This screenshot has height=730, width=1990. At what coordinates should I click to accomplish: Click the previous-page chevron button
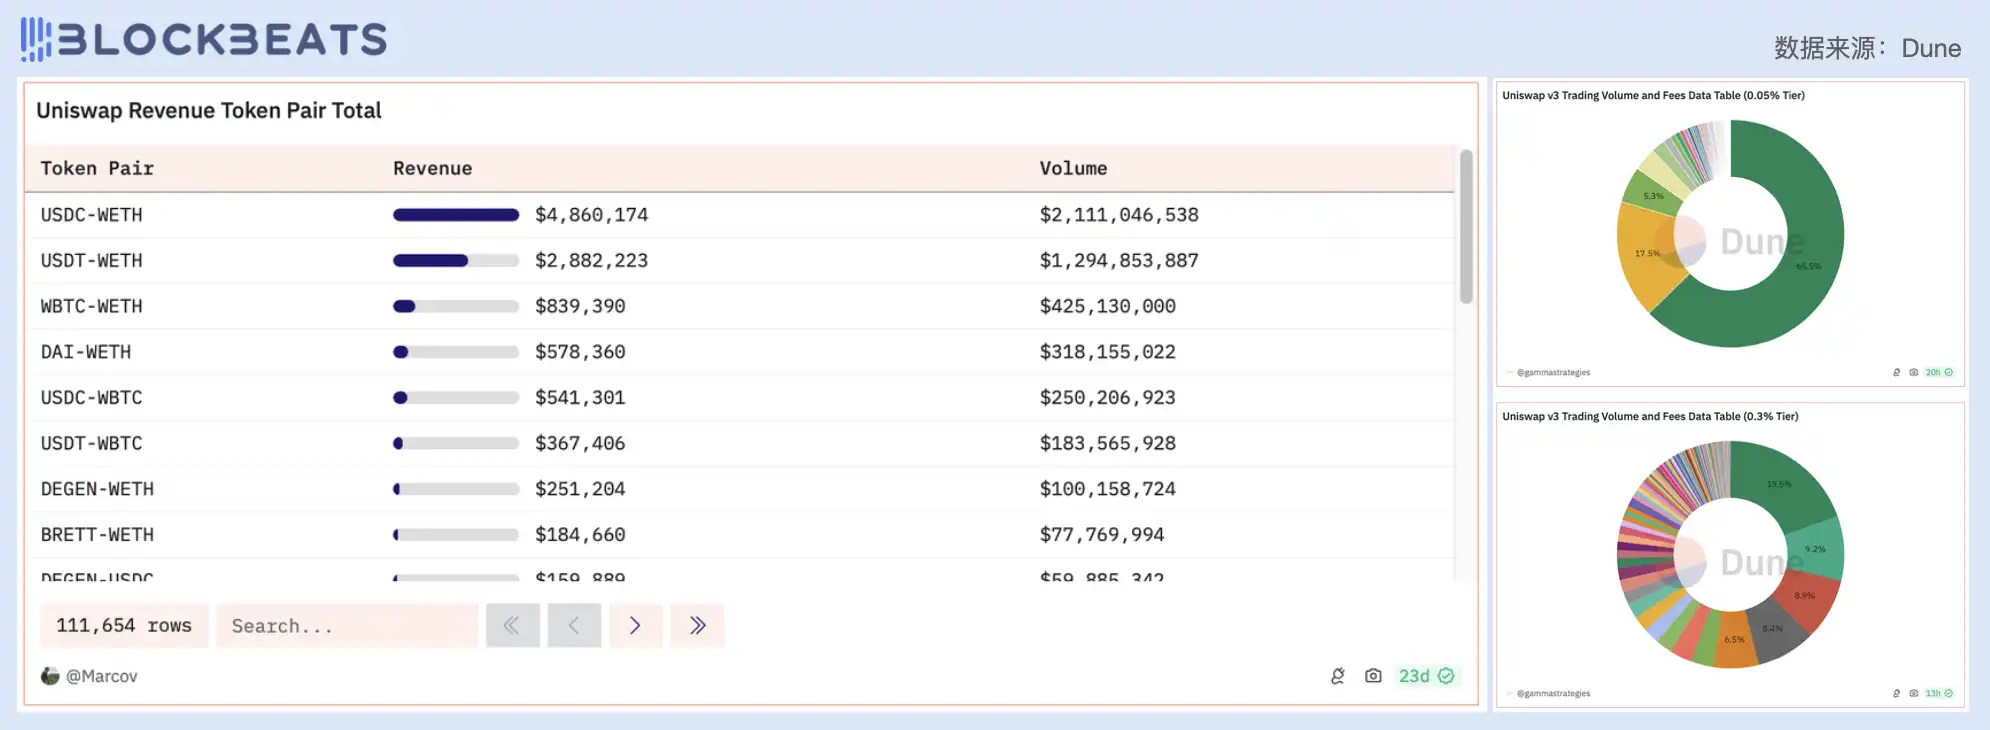click(x=574, y=625)
